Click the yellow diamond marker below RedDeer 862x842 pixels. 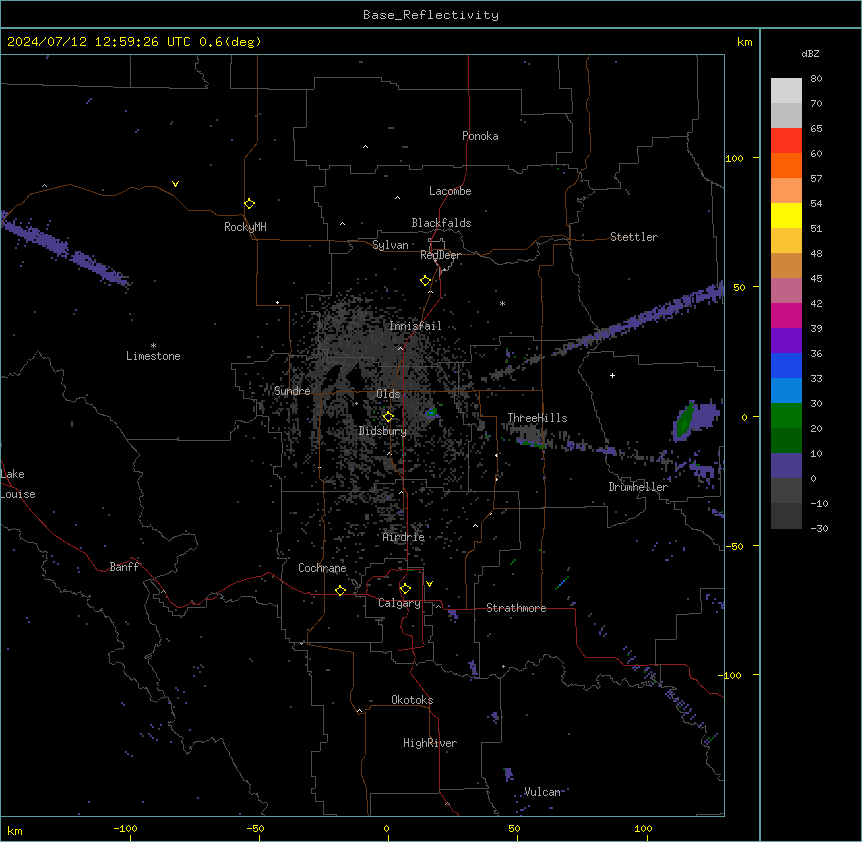pos(426,281)
